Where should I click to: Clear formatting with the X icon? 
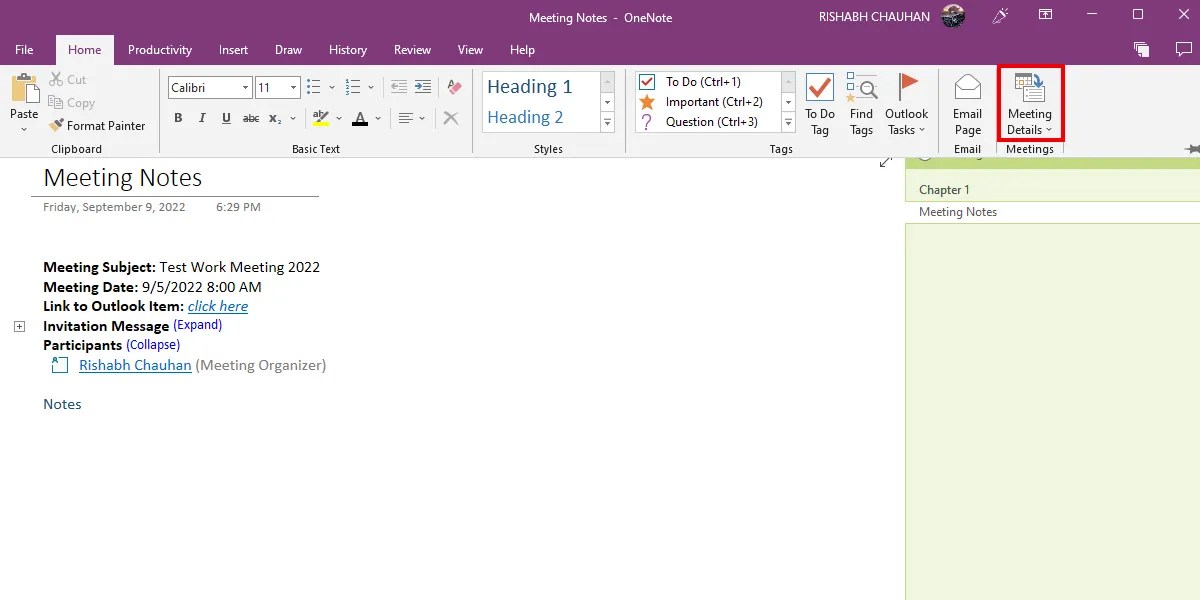450,117
